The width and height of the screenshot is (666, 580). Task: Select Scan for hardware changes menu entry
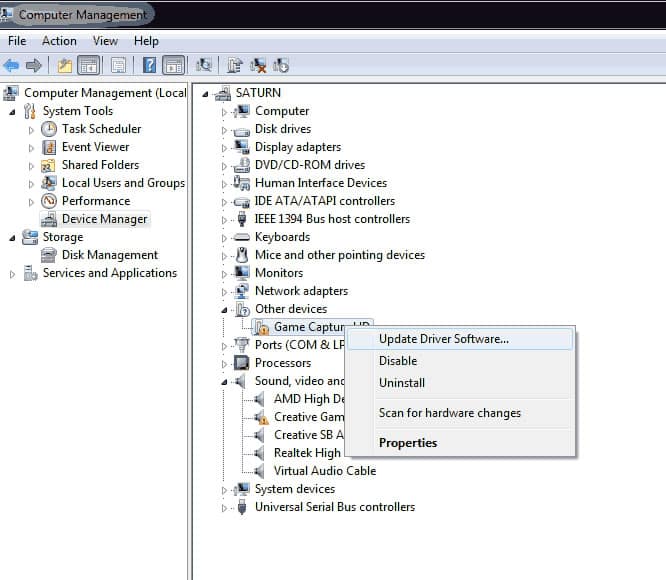[x=460, y=413]
